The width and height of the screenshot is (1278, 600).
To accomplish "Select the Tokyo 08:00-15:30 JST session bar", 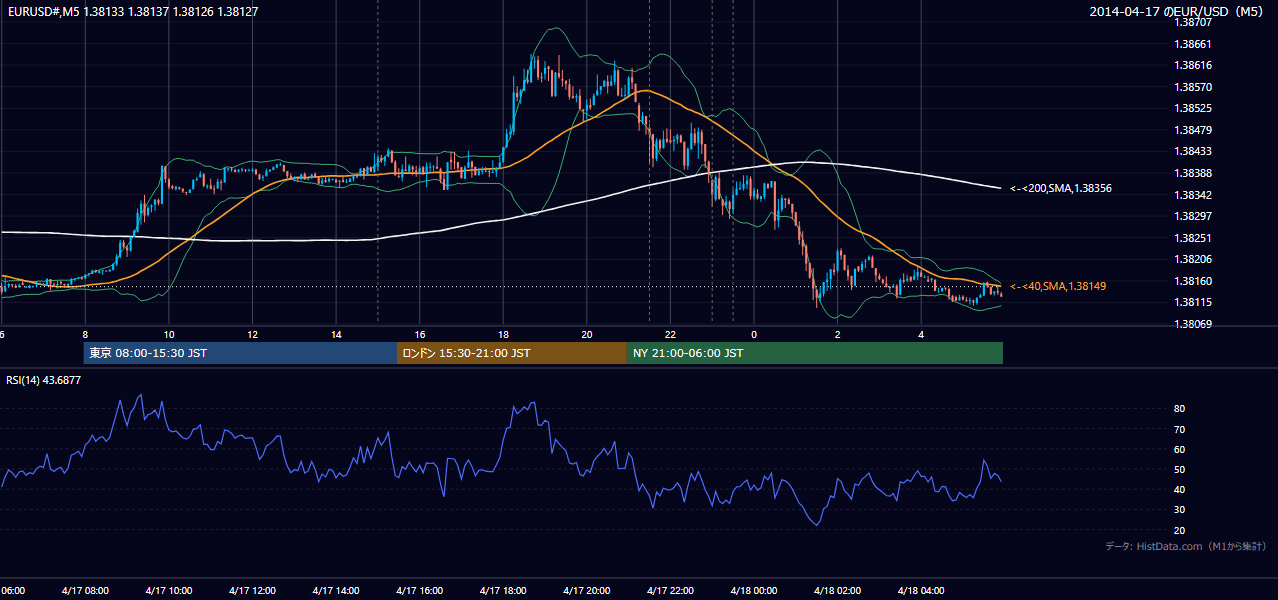I will (x=240, y=353).
